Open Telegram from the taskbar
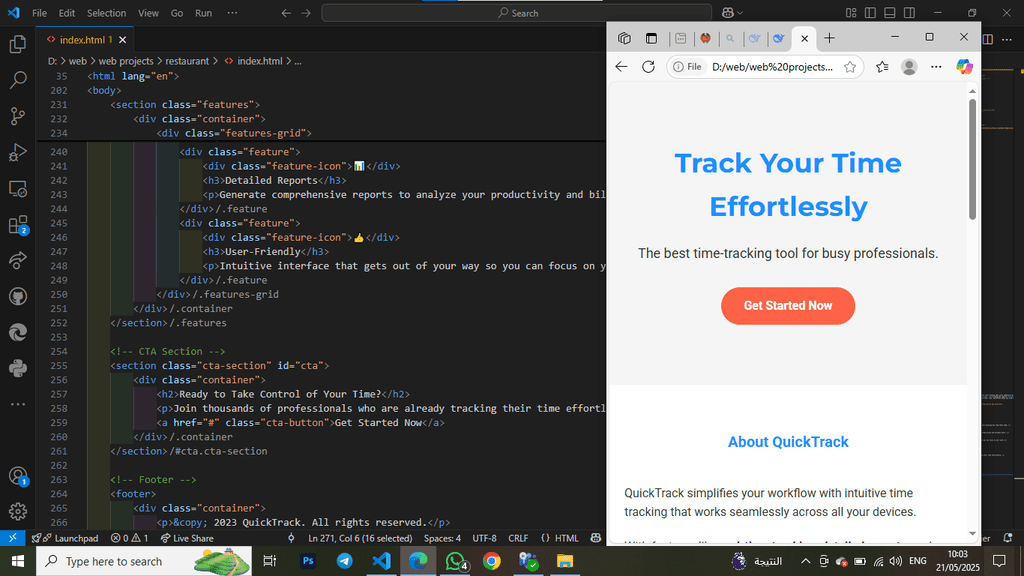The height and width of the screenshot is (576, 1024). point(344,561)
